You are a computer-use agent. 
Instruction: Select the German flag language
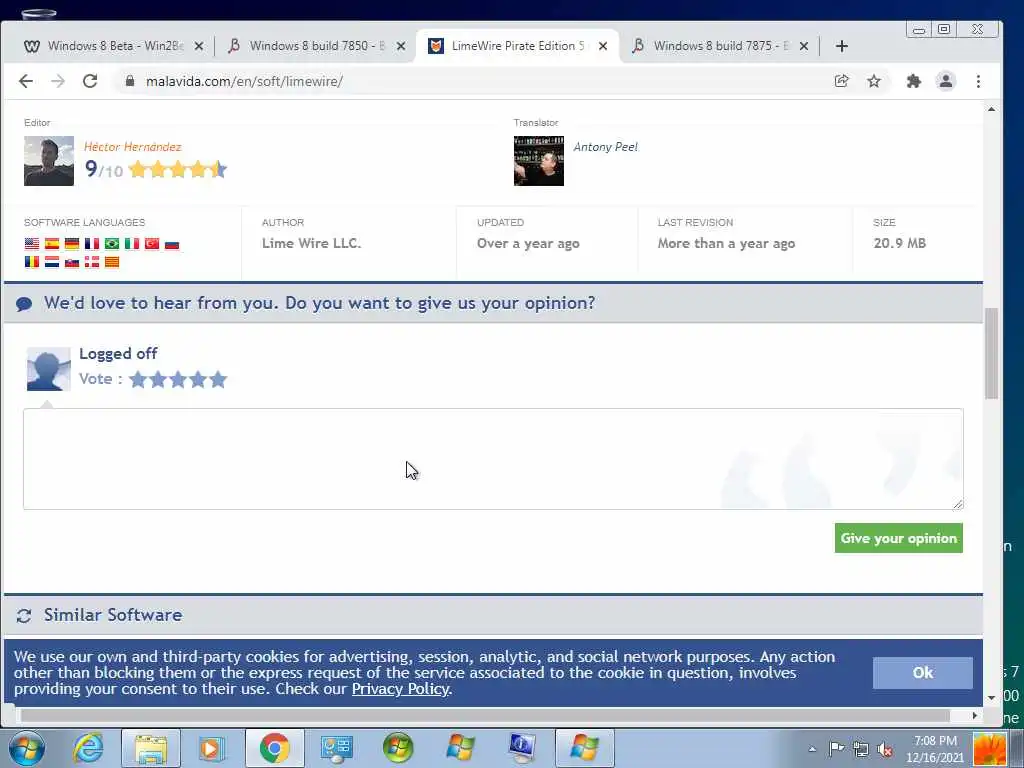coord(72,244)
